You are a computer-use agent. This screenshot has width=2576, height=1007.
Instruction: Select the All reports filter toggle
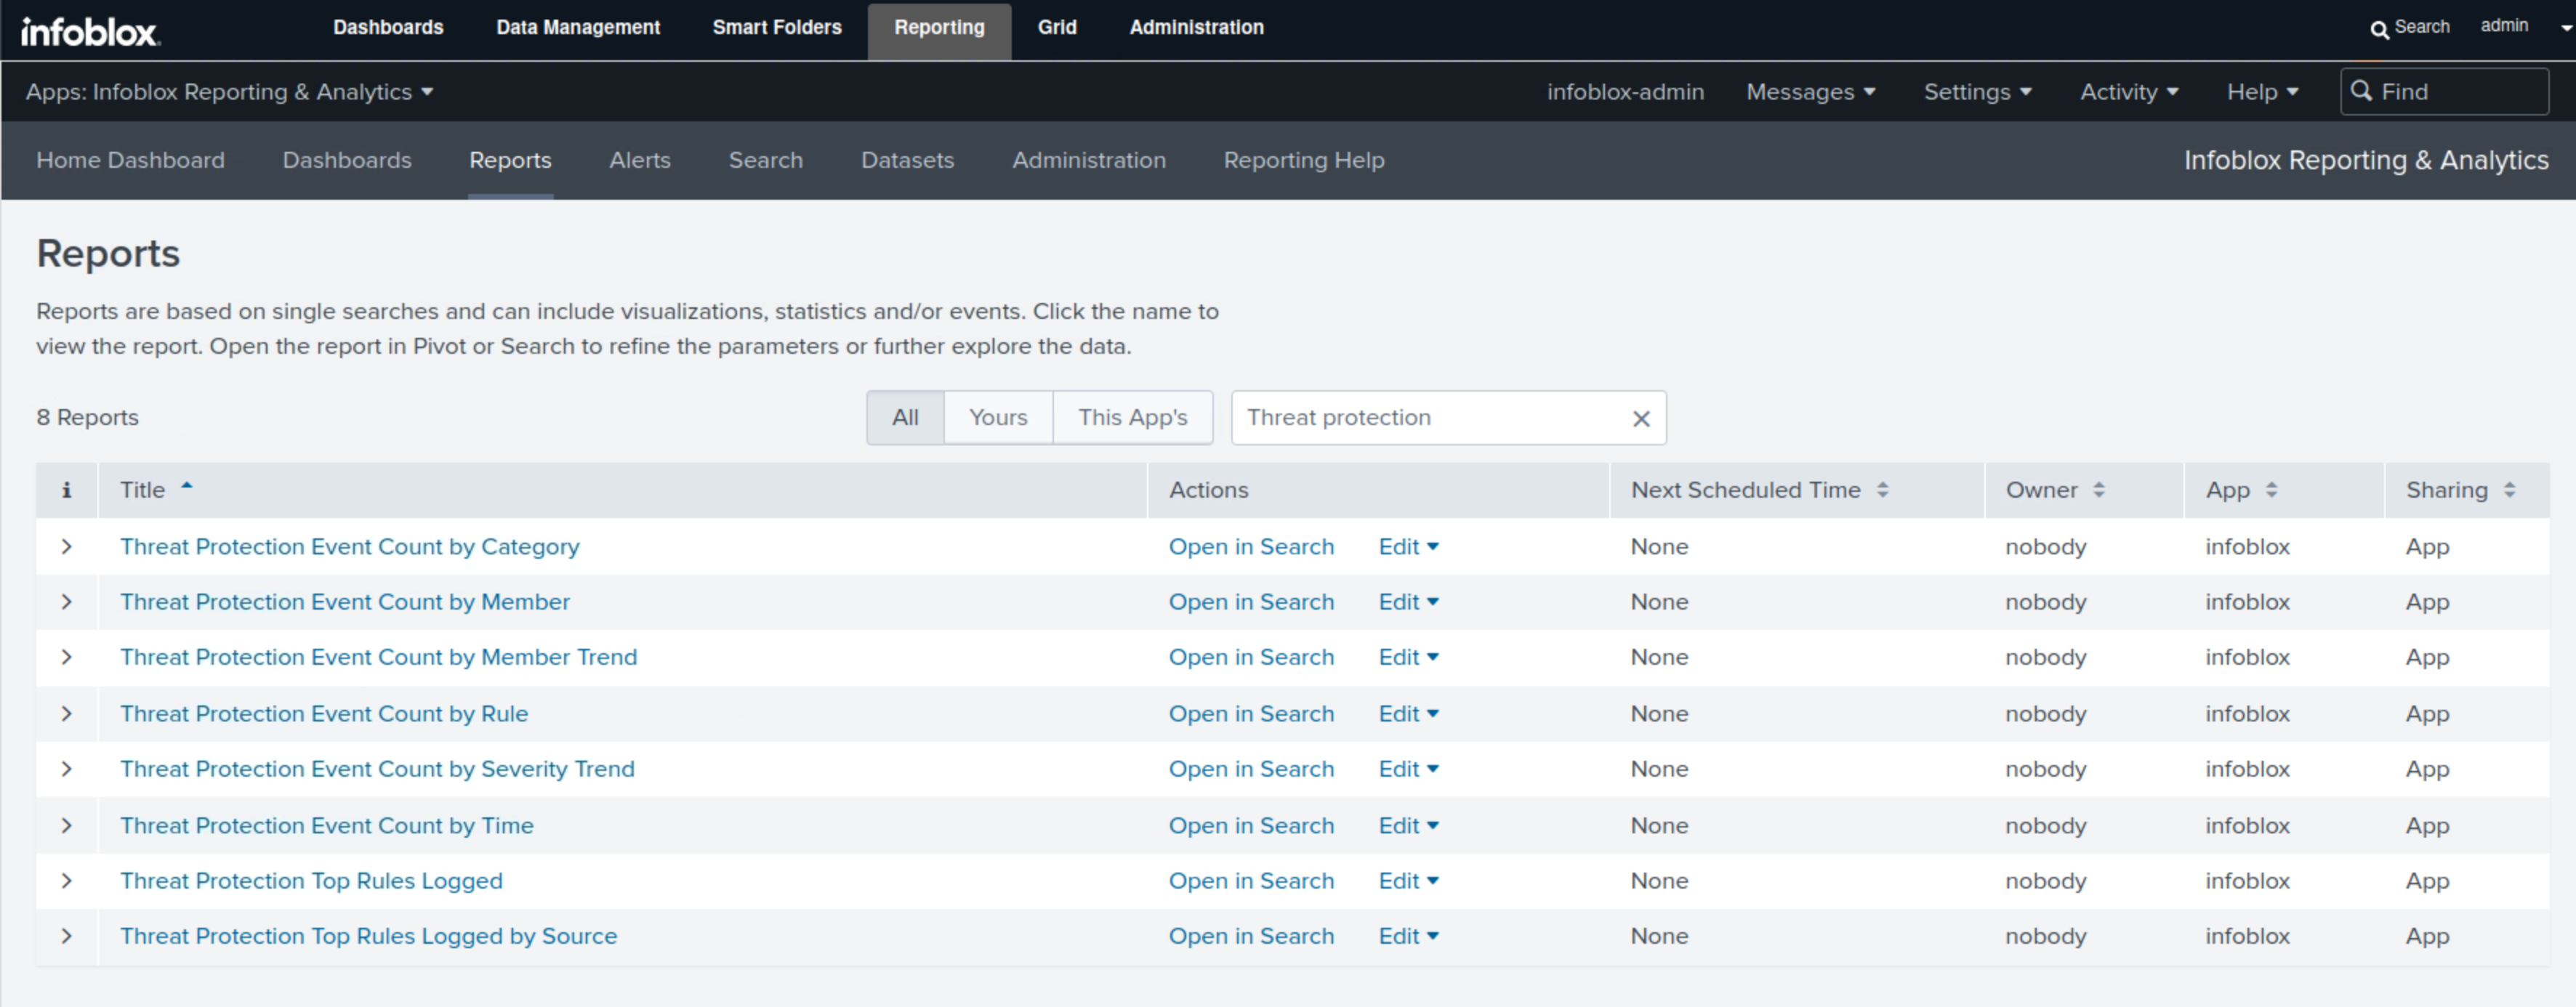click(x=905, y=418)
